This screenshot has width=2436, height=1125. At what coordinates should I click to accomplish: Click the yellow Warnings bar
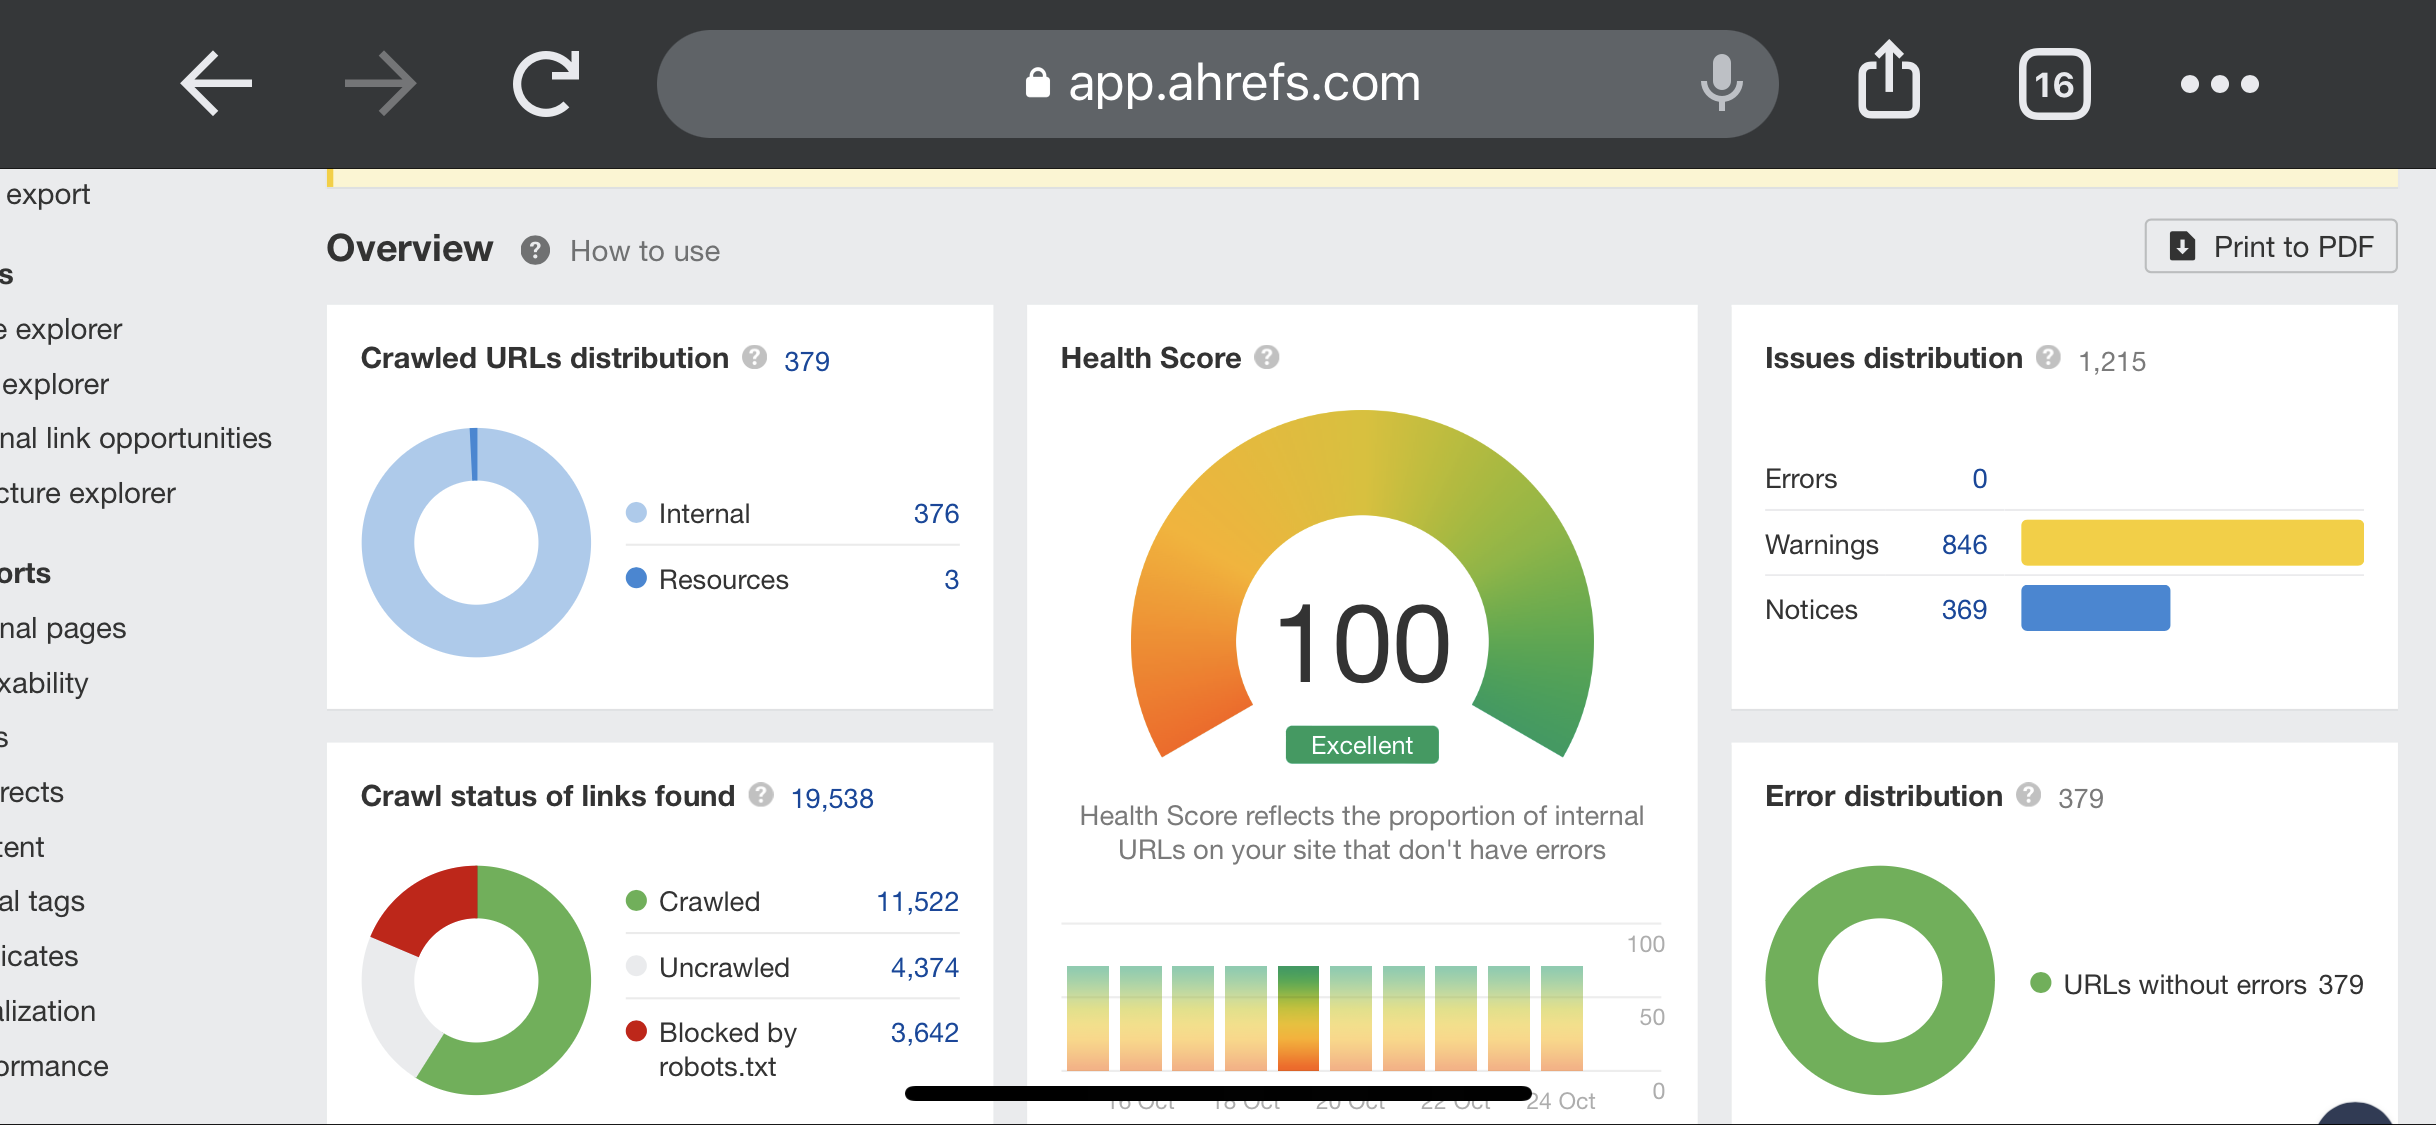tap(2192, 543)
